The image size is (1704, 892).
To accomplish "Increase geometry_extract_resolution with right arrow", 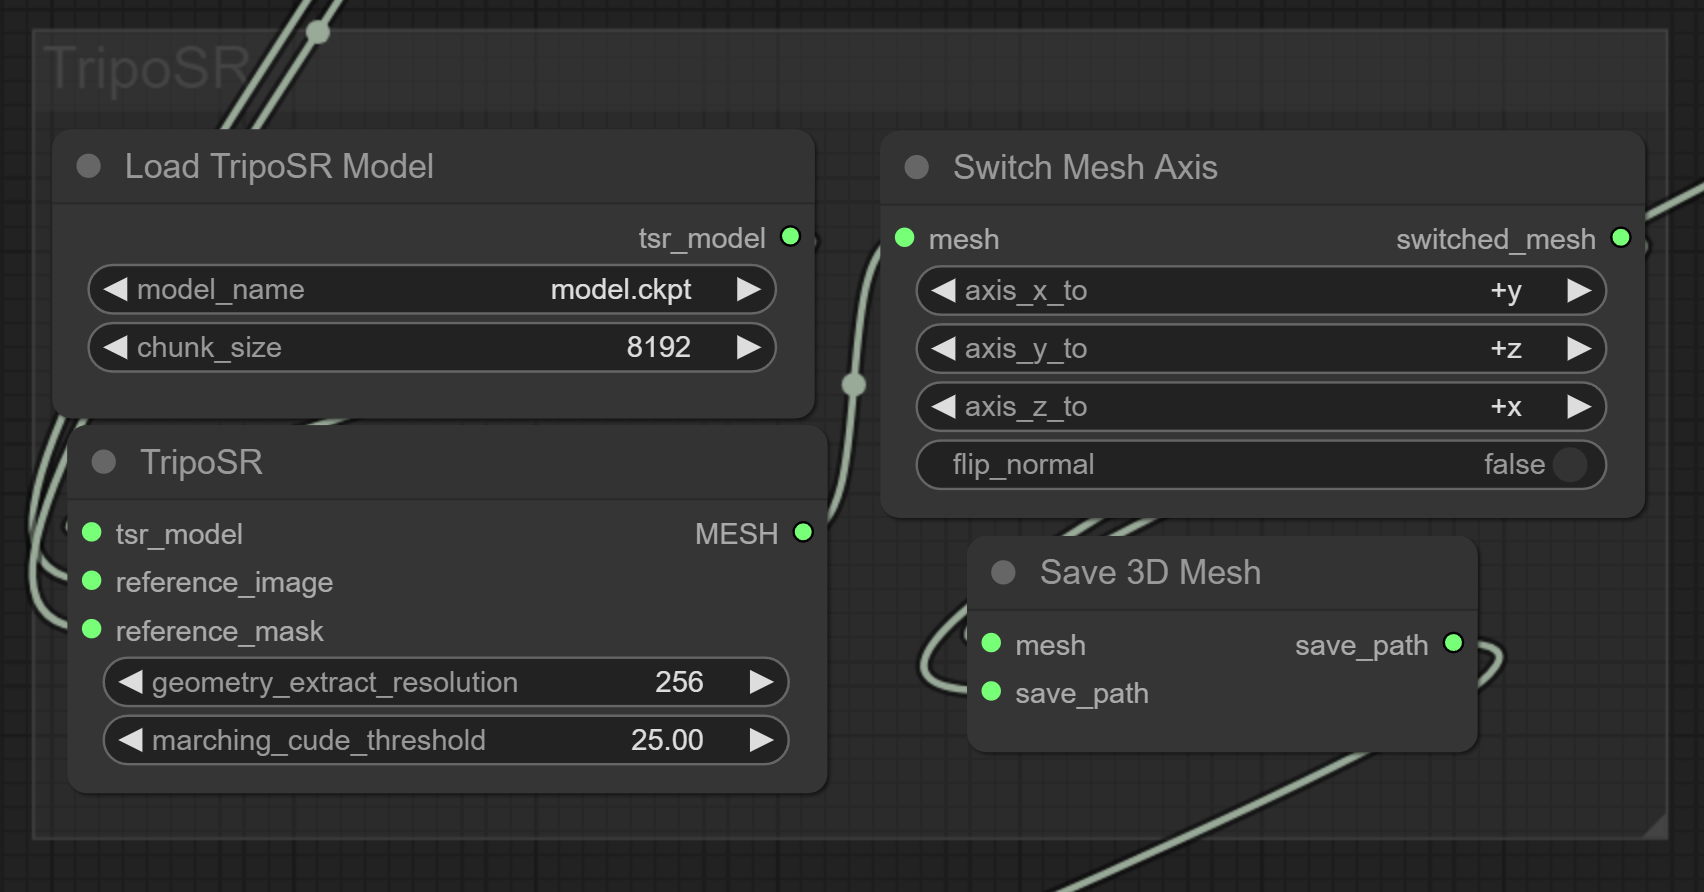I will (761, 682).
